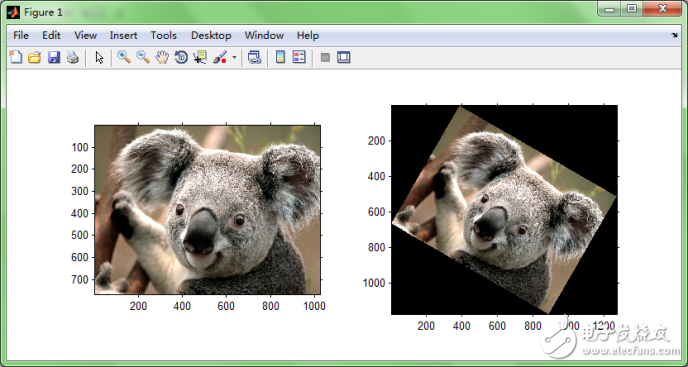Dock the figure using the menu bar arrow

[x=674, y=36]
